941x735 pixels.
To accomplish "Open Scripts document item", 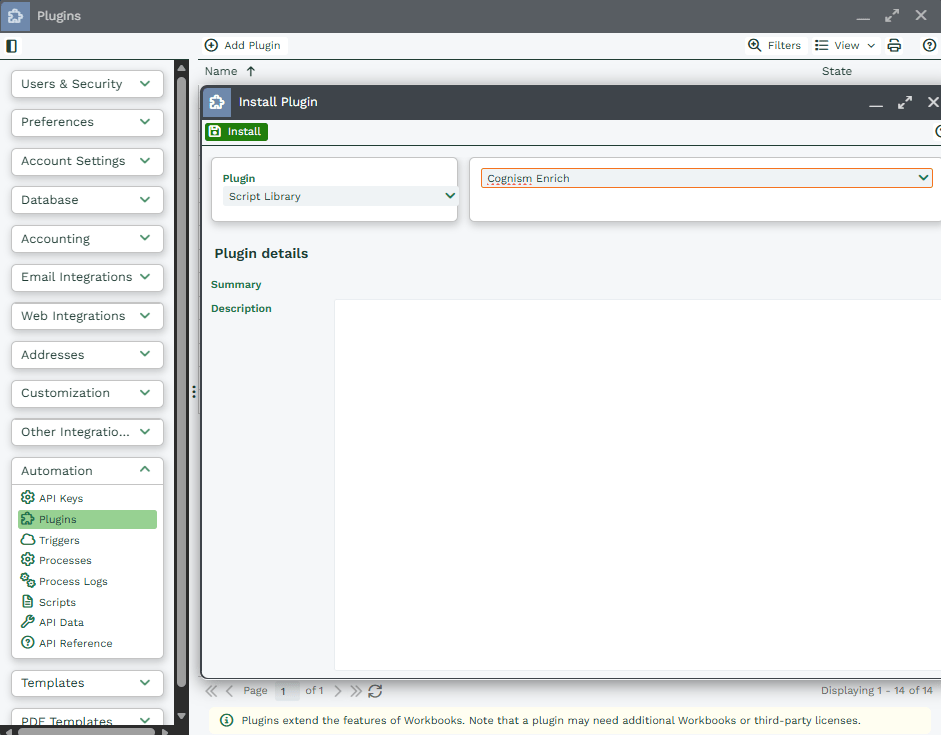I will click(57, 602).
